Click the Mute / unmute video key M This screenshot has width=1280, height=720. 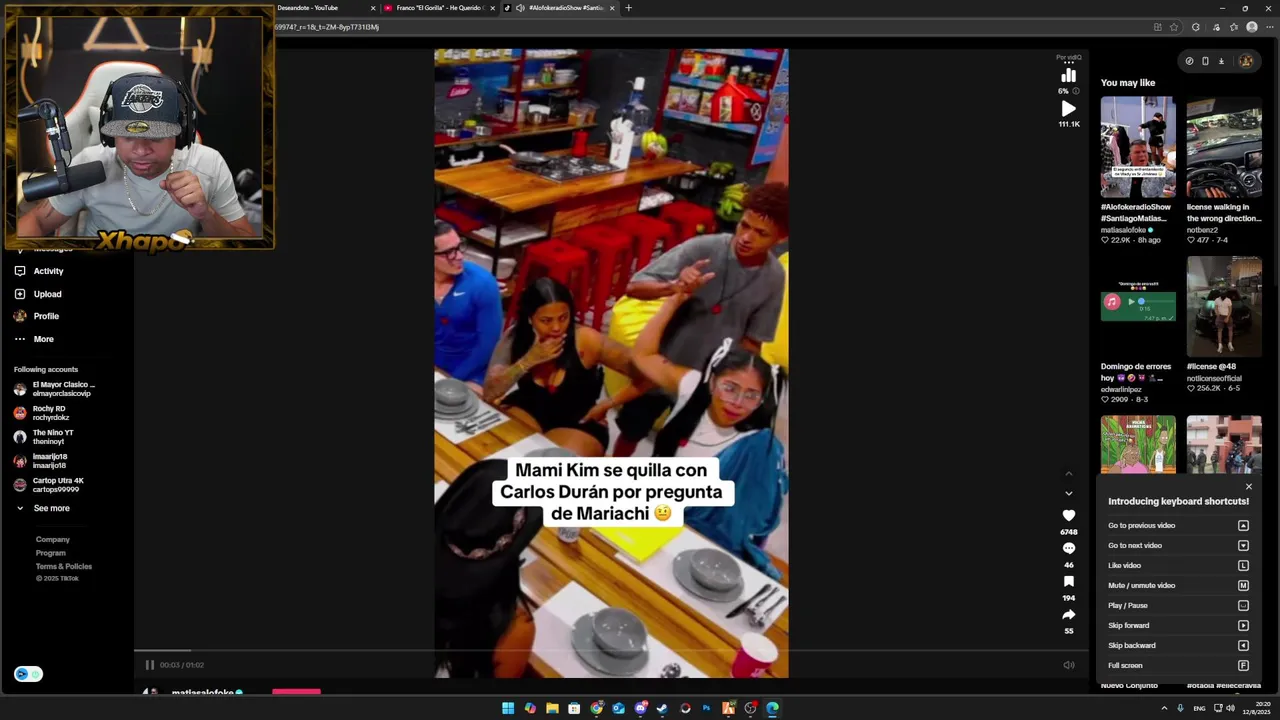(1243, 586)
